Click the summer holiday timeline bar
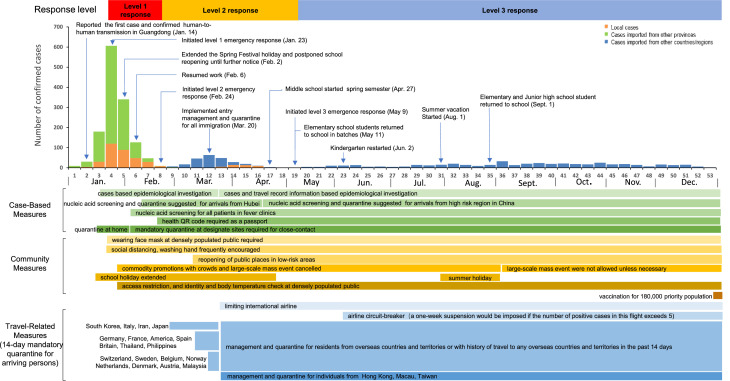 click(x=470, y=278)
